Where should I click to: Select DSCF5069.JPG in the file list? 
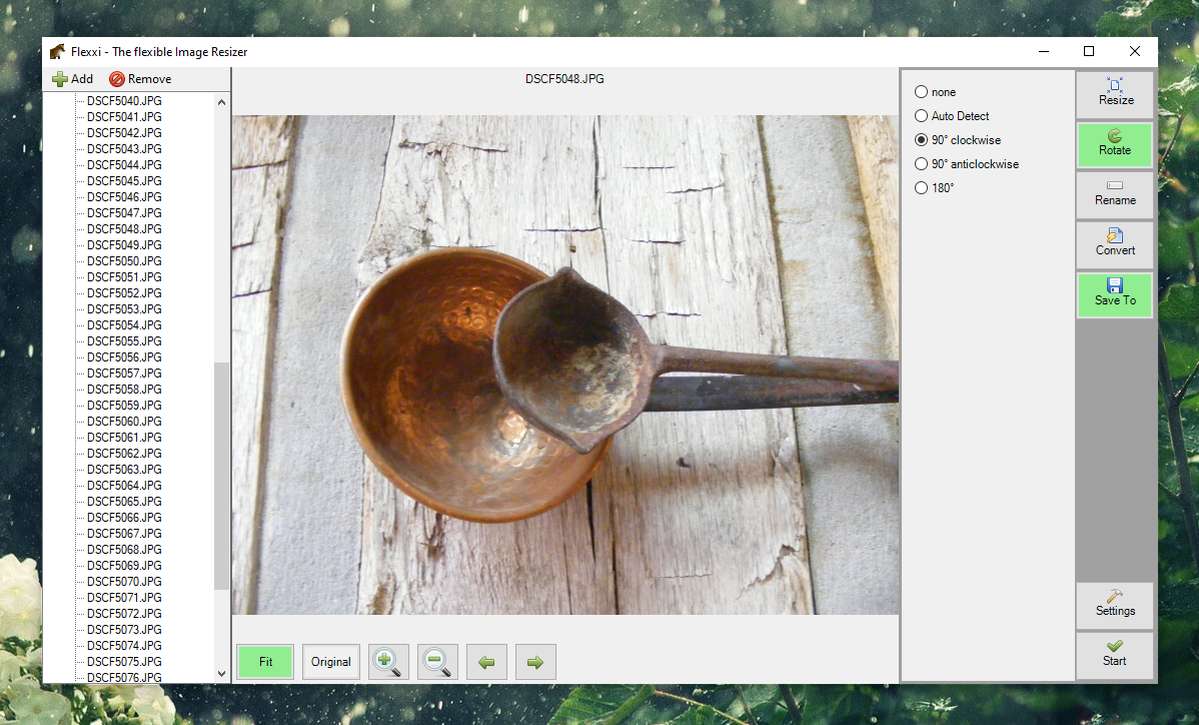[124, 567]
